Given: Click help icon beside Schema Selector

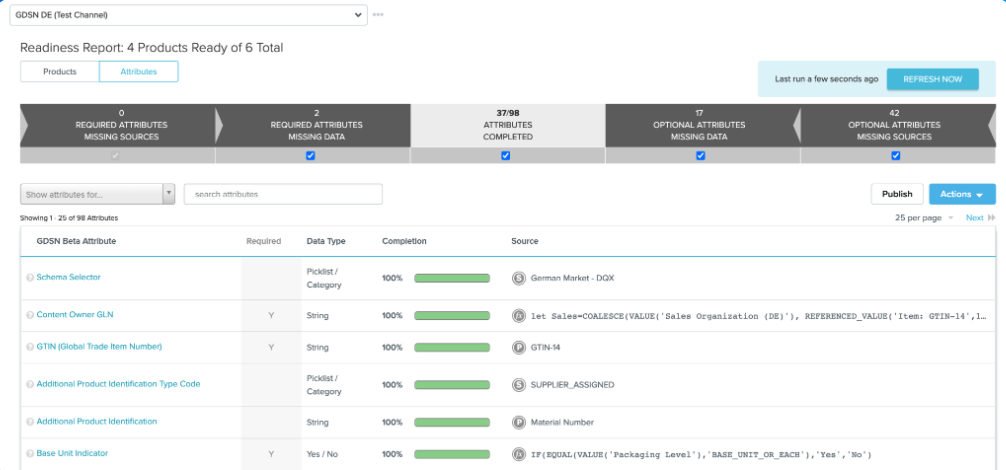Looking at the screenshot, I should pos(30,278).
